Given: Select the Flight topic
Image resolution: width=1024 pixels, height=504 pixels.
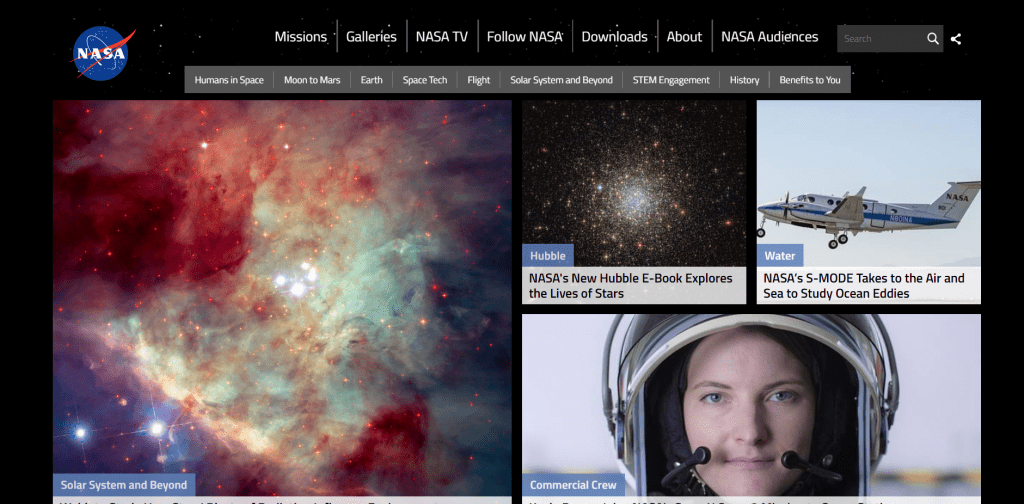Looking at the screenshot, I should (479, 80).
